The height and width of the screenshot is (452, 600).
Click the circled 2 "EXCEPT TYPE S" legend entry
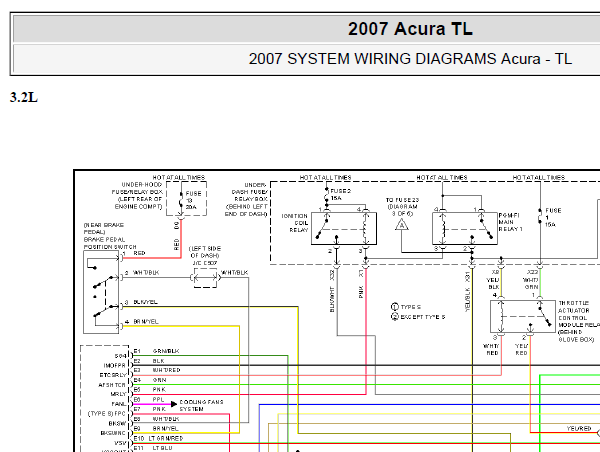point(418,317)
